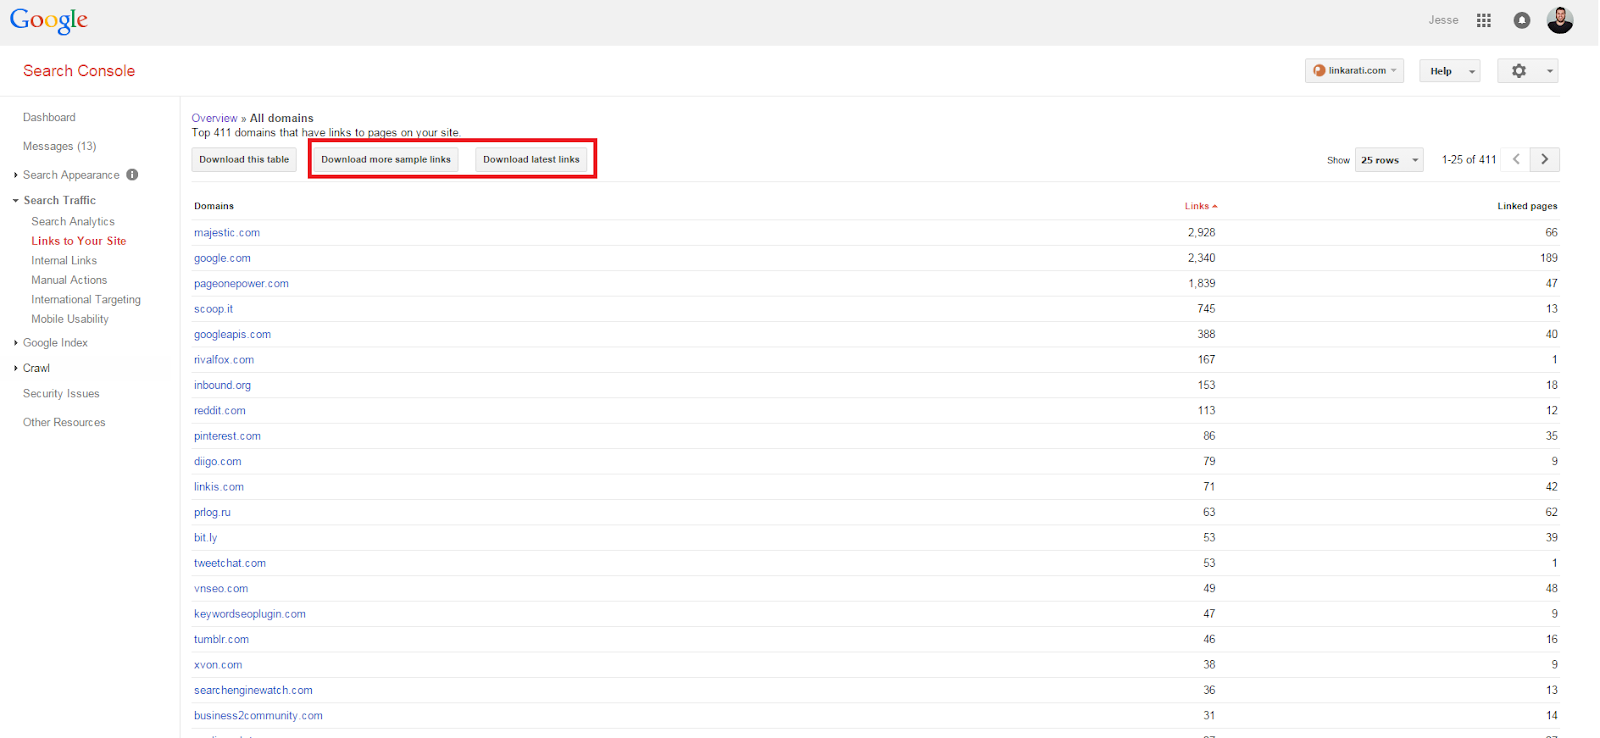Click the Linked pages column header

click(x=1527, y=206)
